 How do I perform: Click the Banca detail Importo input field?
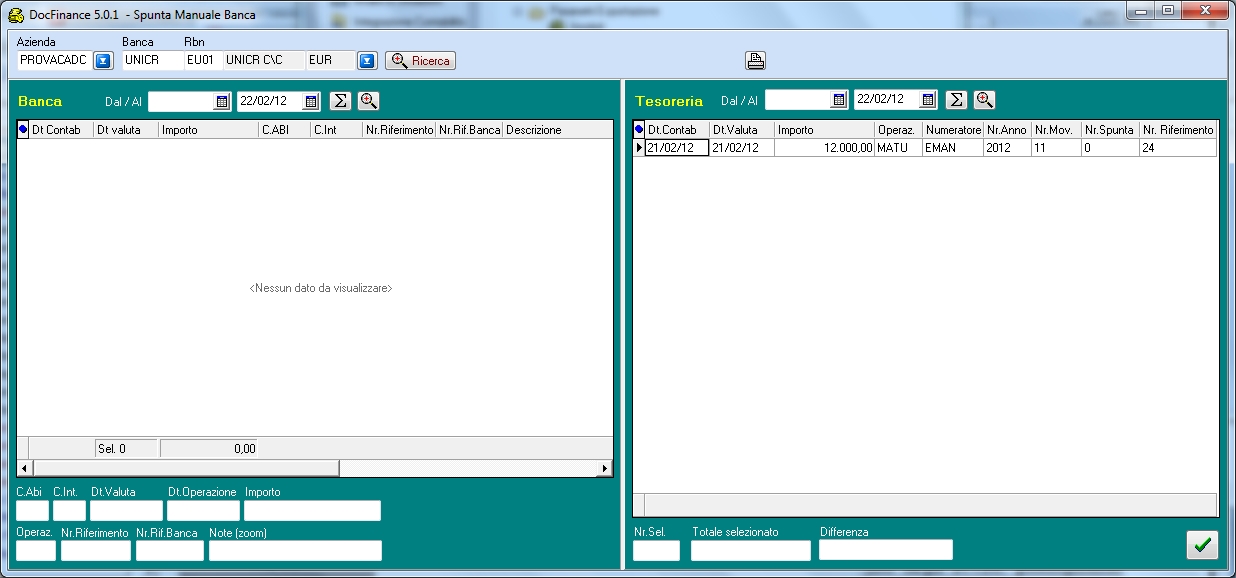[312, 510]
